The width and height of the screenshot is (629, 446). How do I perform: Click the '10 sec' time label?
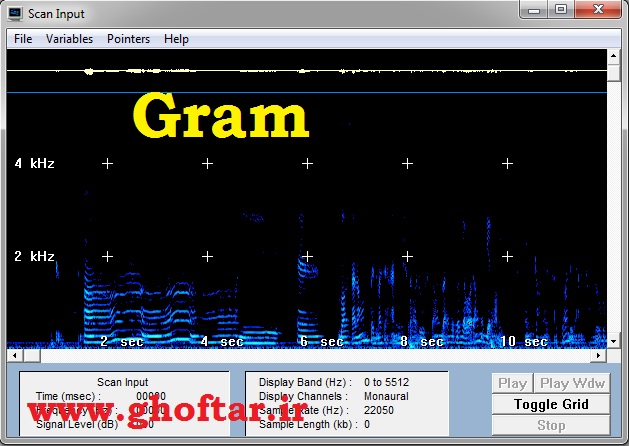(x=523, y=342)
